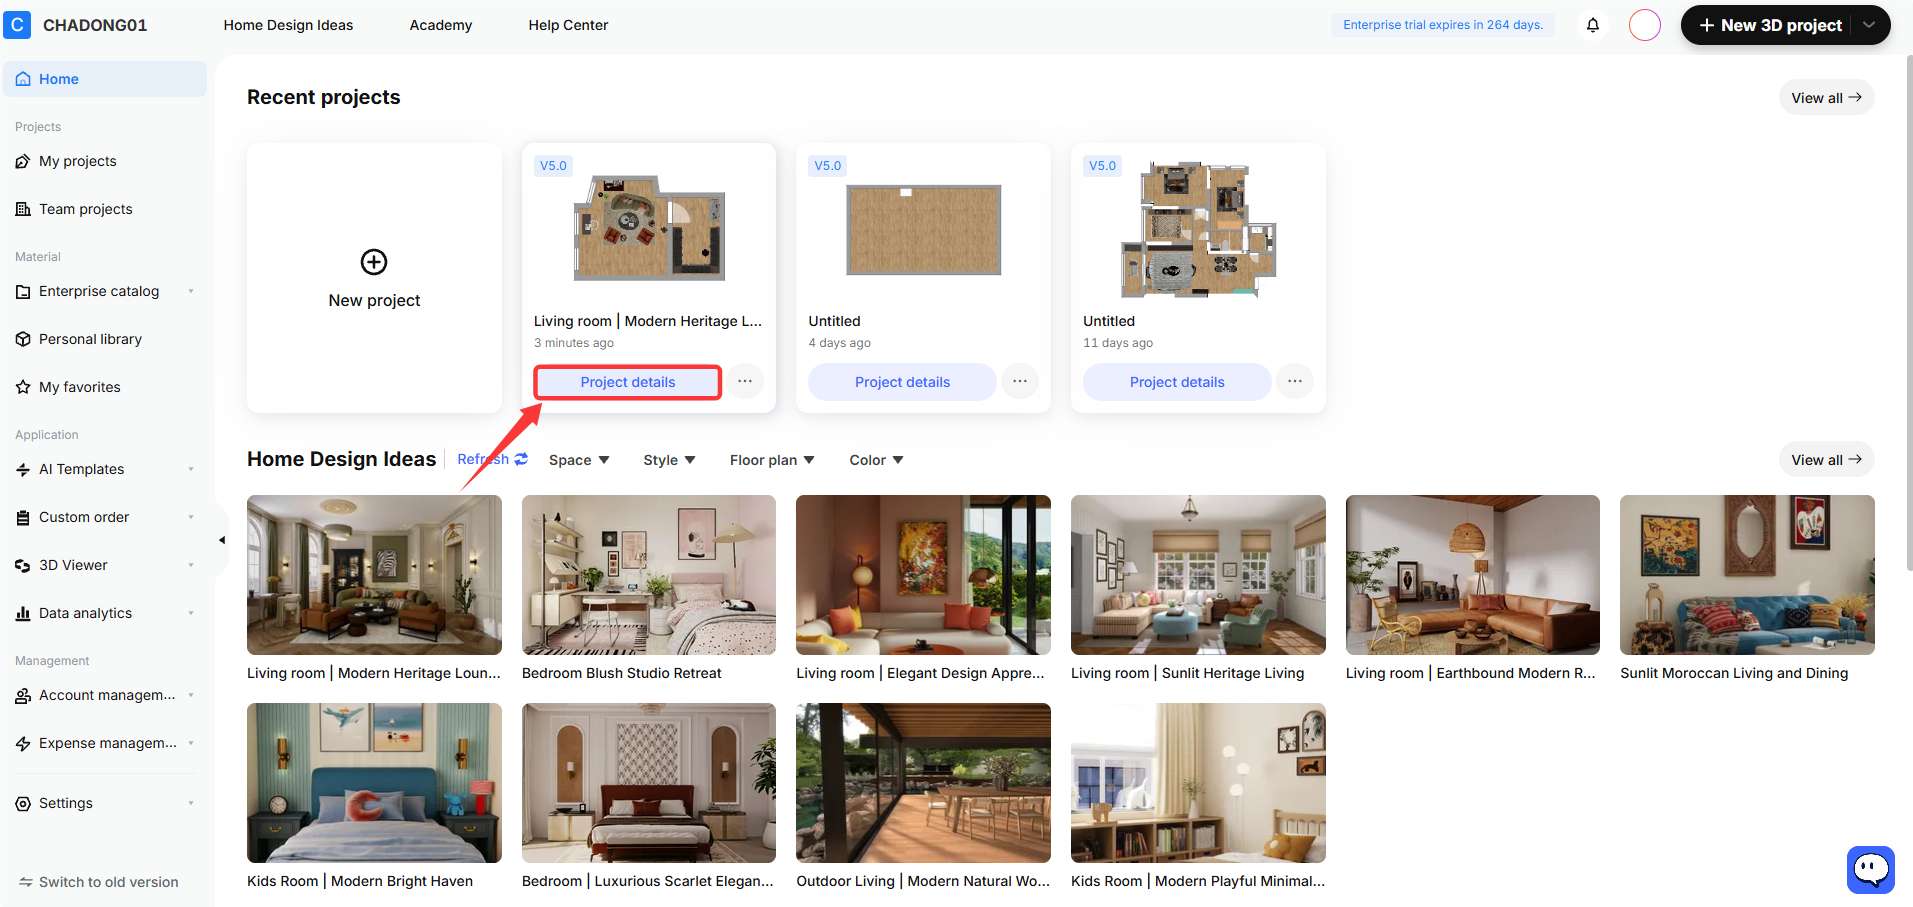This screenshot has height=907, width=1913.
Task: Open the chat support bot icon
Action: pos(1870,870)
